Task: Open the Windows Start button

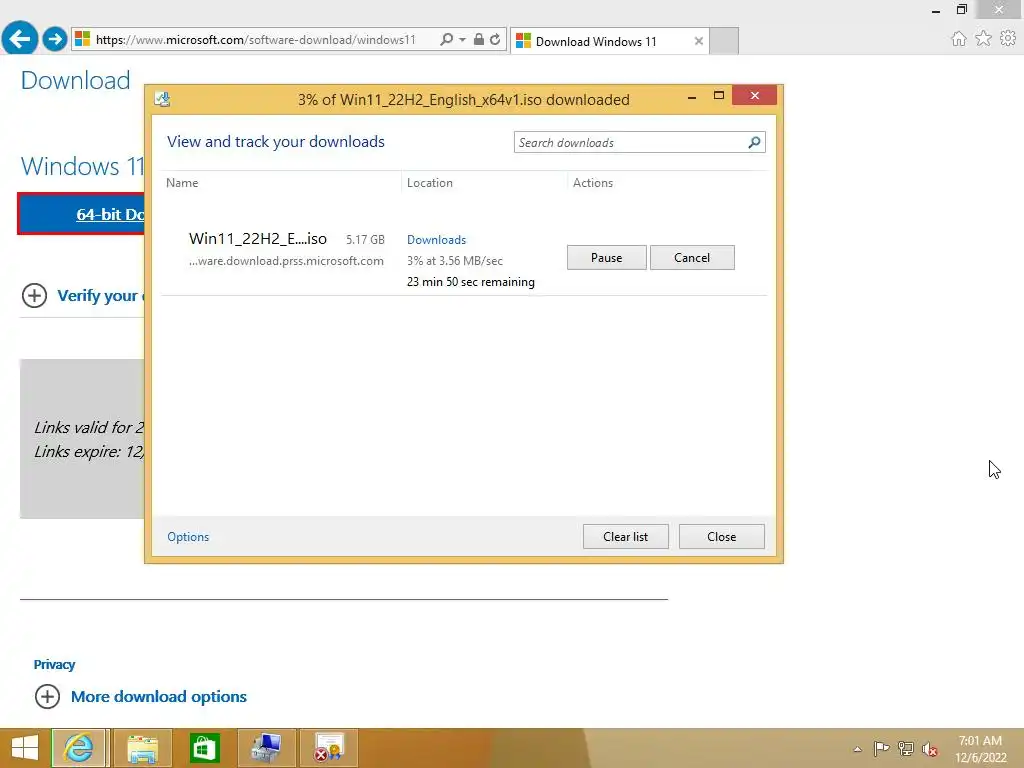Action: point(25,748)
